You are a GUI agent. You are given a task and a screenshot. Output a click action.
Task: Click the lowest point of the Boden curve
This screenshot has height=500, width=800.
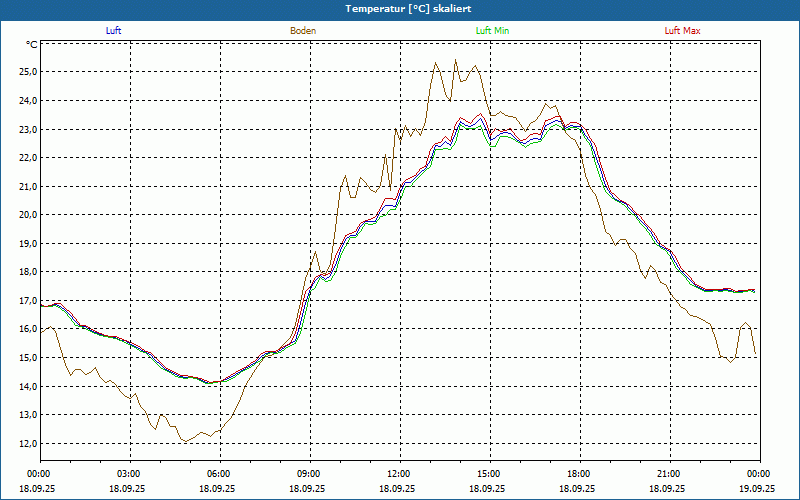pyautogui.click(x=184, y=441)
